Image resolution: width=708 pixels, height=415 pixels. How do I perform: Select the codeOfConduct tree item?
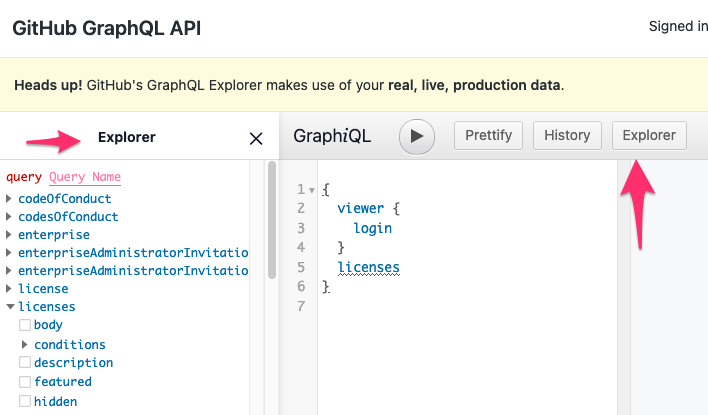coord(65,199)
